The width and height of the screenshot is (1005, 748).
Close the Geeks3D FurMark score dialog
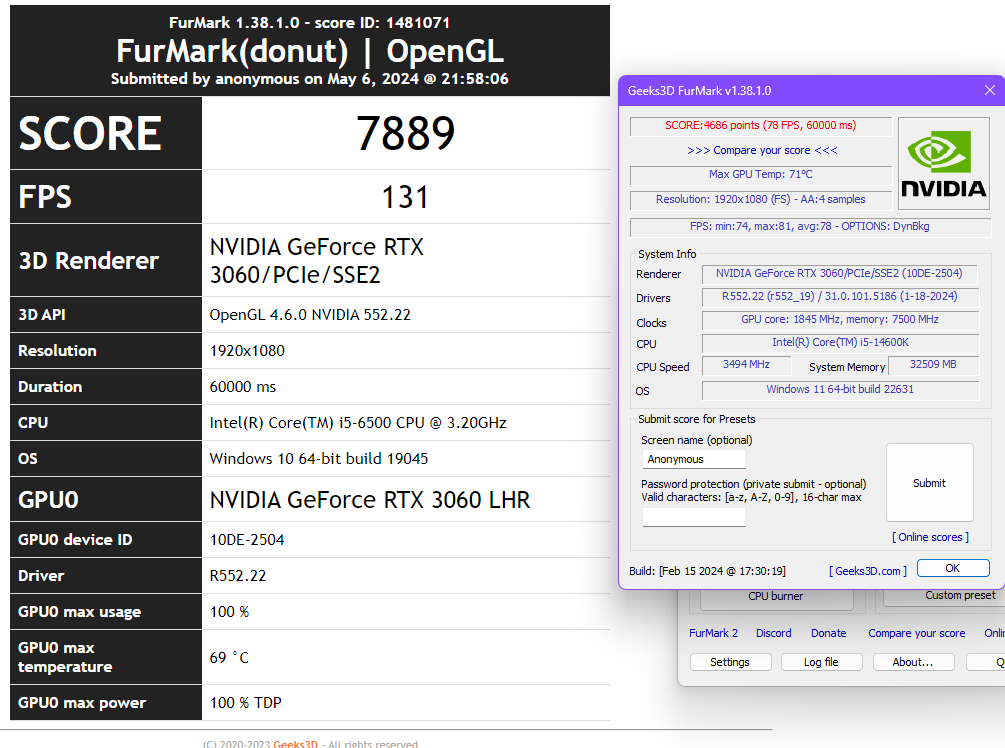(990, 90)
